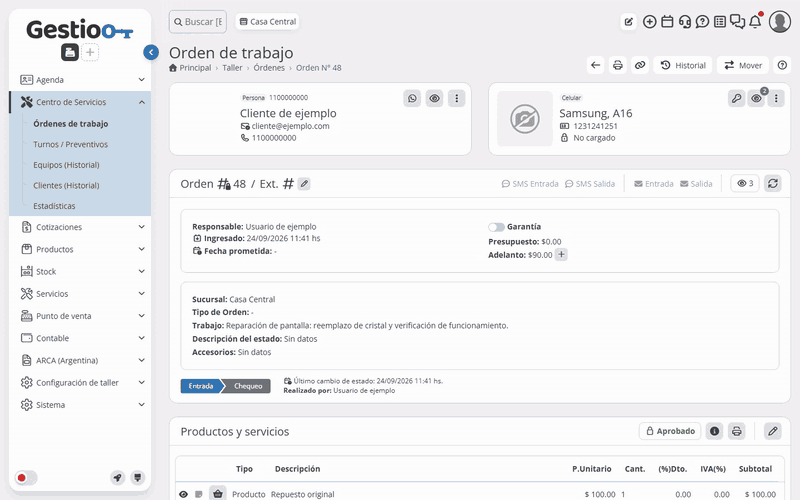Open the quick edit icon in top bar
The image size is (800, 500).
pyautogui.click(x=629, y=22)
